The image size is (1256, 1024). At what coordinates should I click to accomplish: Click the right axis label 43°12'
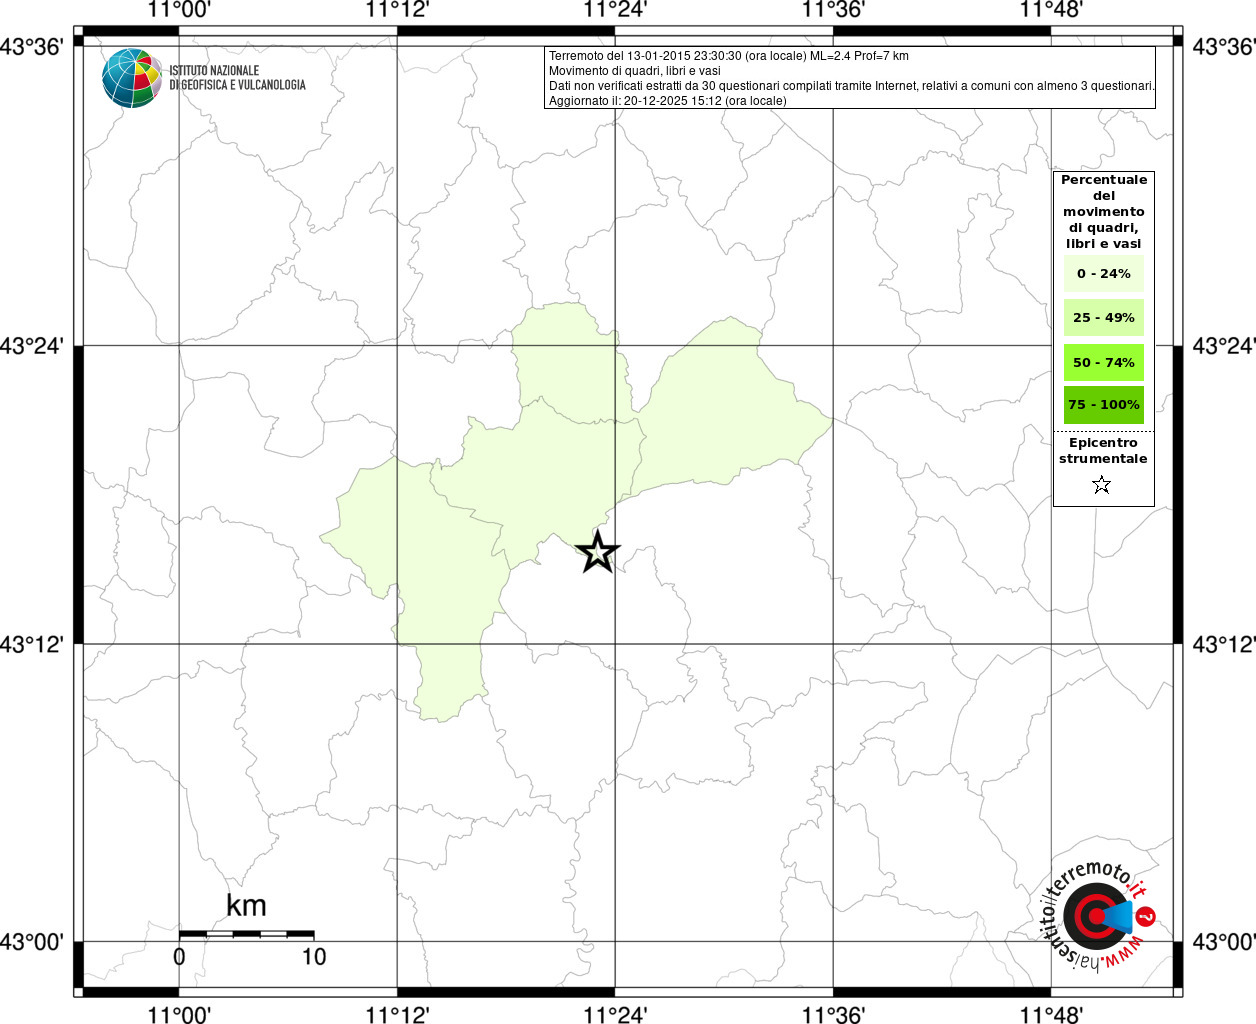1224,644
